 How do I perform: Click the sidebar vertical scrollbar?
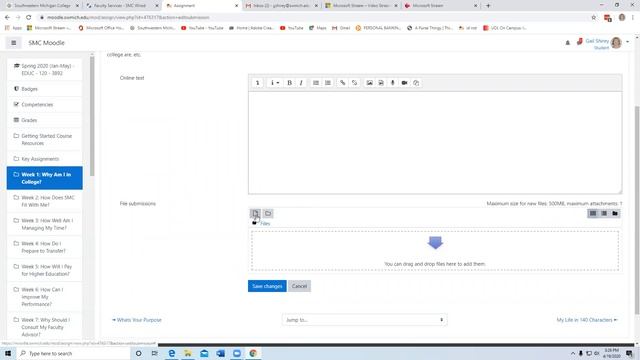click(x=92, y=116)
